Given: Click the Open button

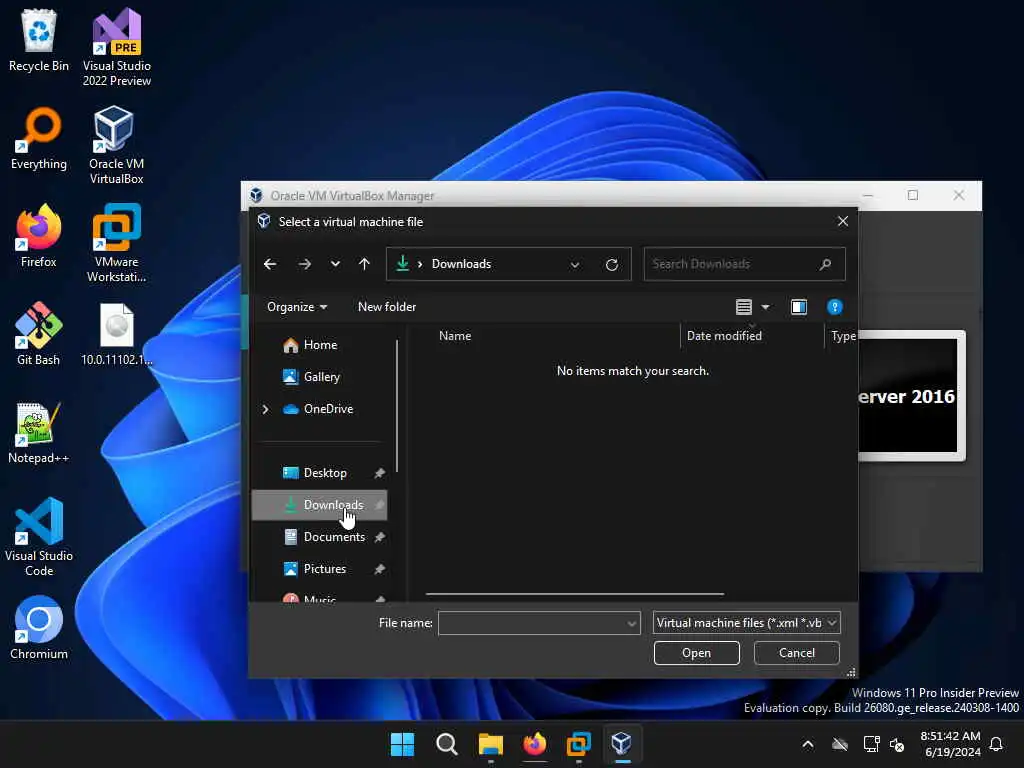Looking at the screenshot, I should click(696, 653).
